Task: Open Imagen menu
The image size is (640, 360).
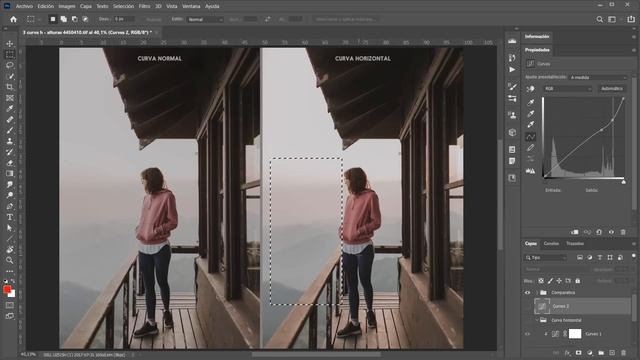Action: pyautogui.click(x=67, y=6)
